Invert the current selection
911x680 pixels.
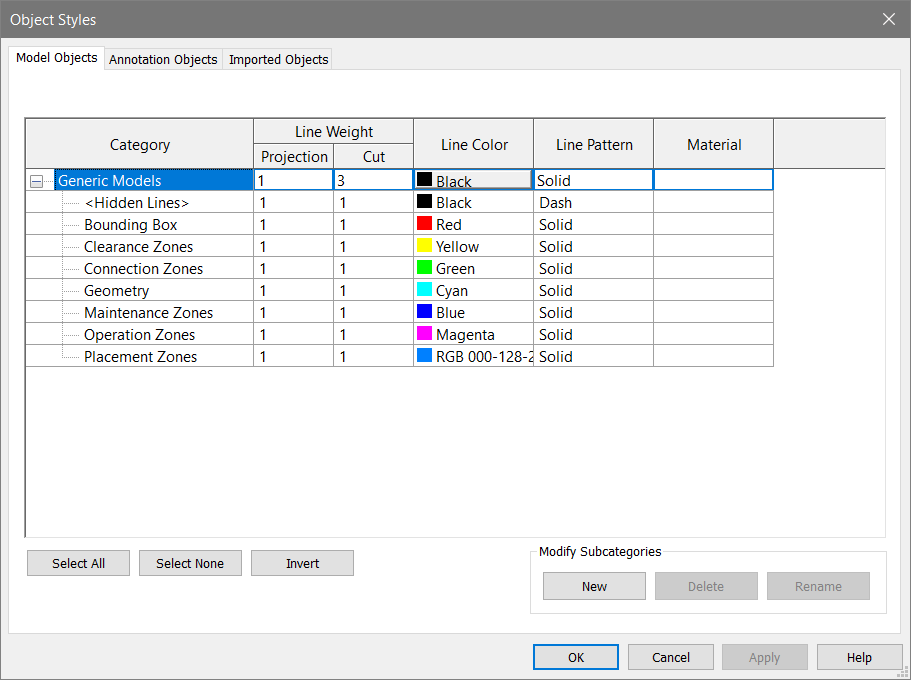(302, 563)
